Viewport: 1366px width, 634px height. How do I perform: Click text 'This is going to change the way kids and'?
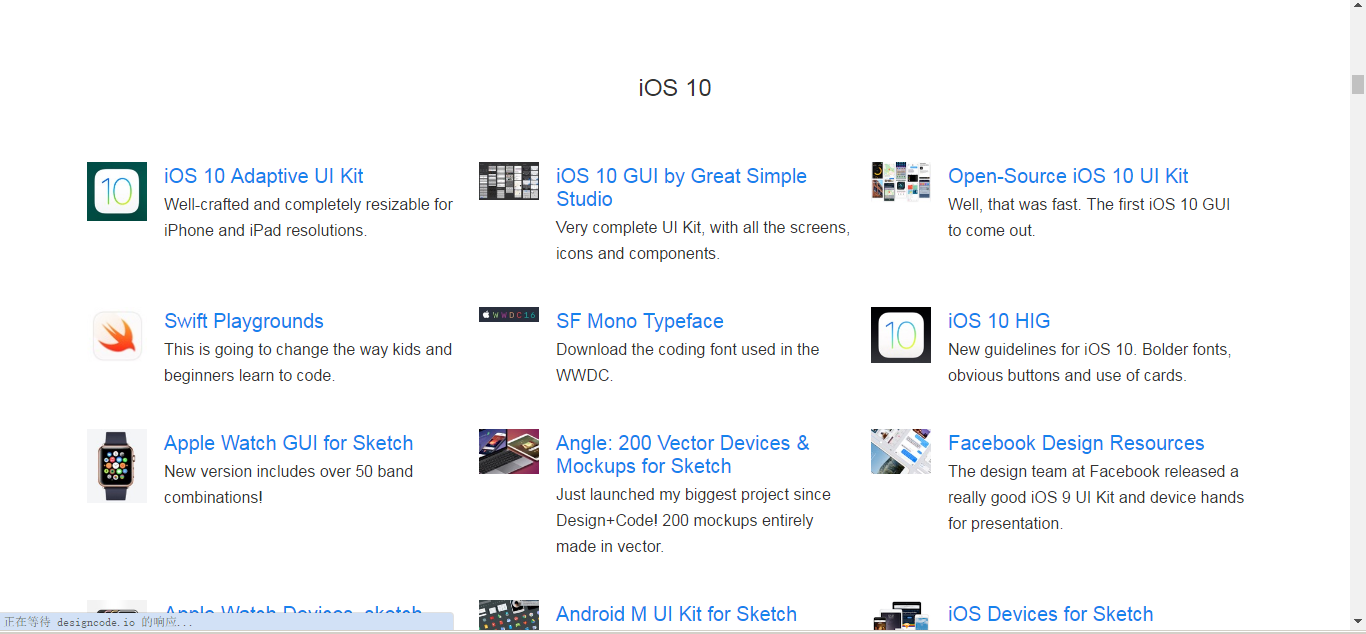(308, 349)
